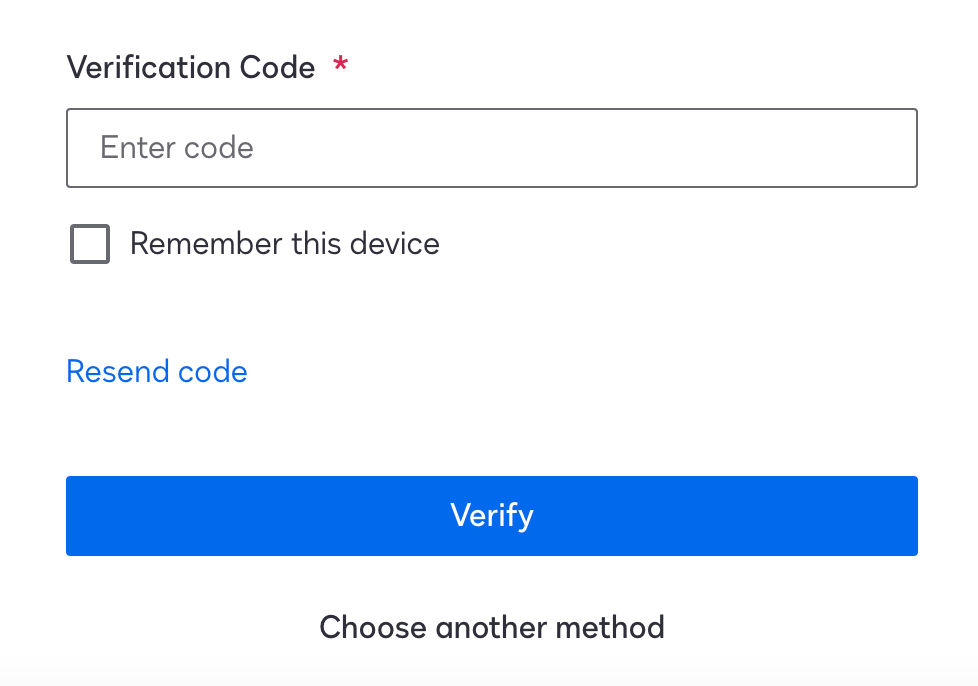Submit the verification with Verify

(x=491, y=515)
